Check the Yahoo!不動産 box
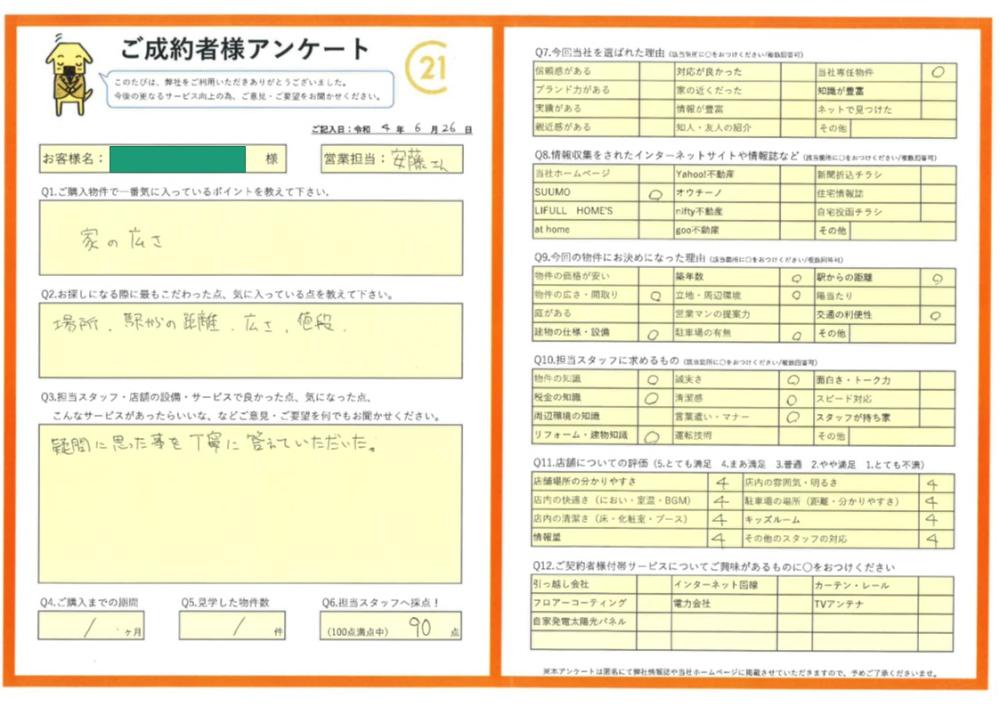Image resolution: width=1000 pixels, height=707 pixels. (x=797, y=174)
